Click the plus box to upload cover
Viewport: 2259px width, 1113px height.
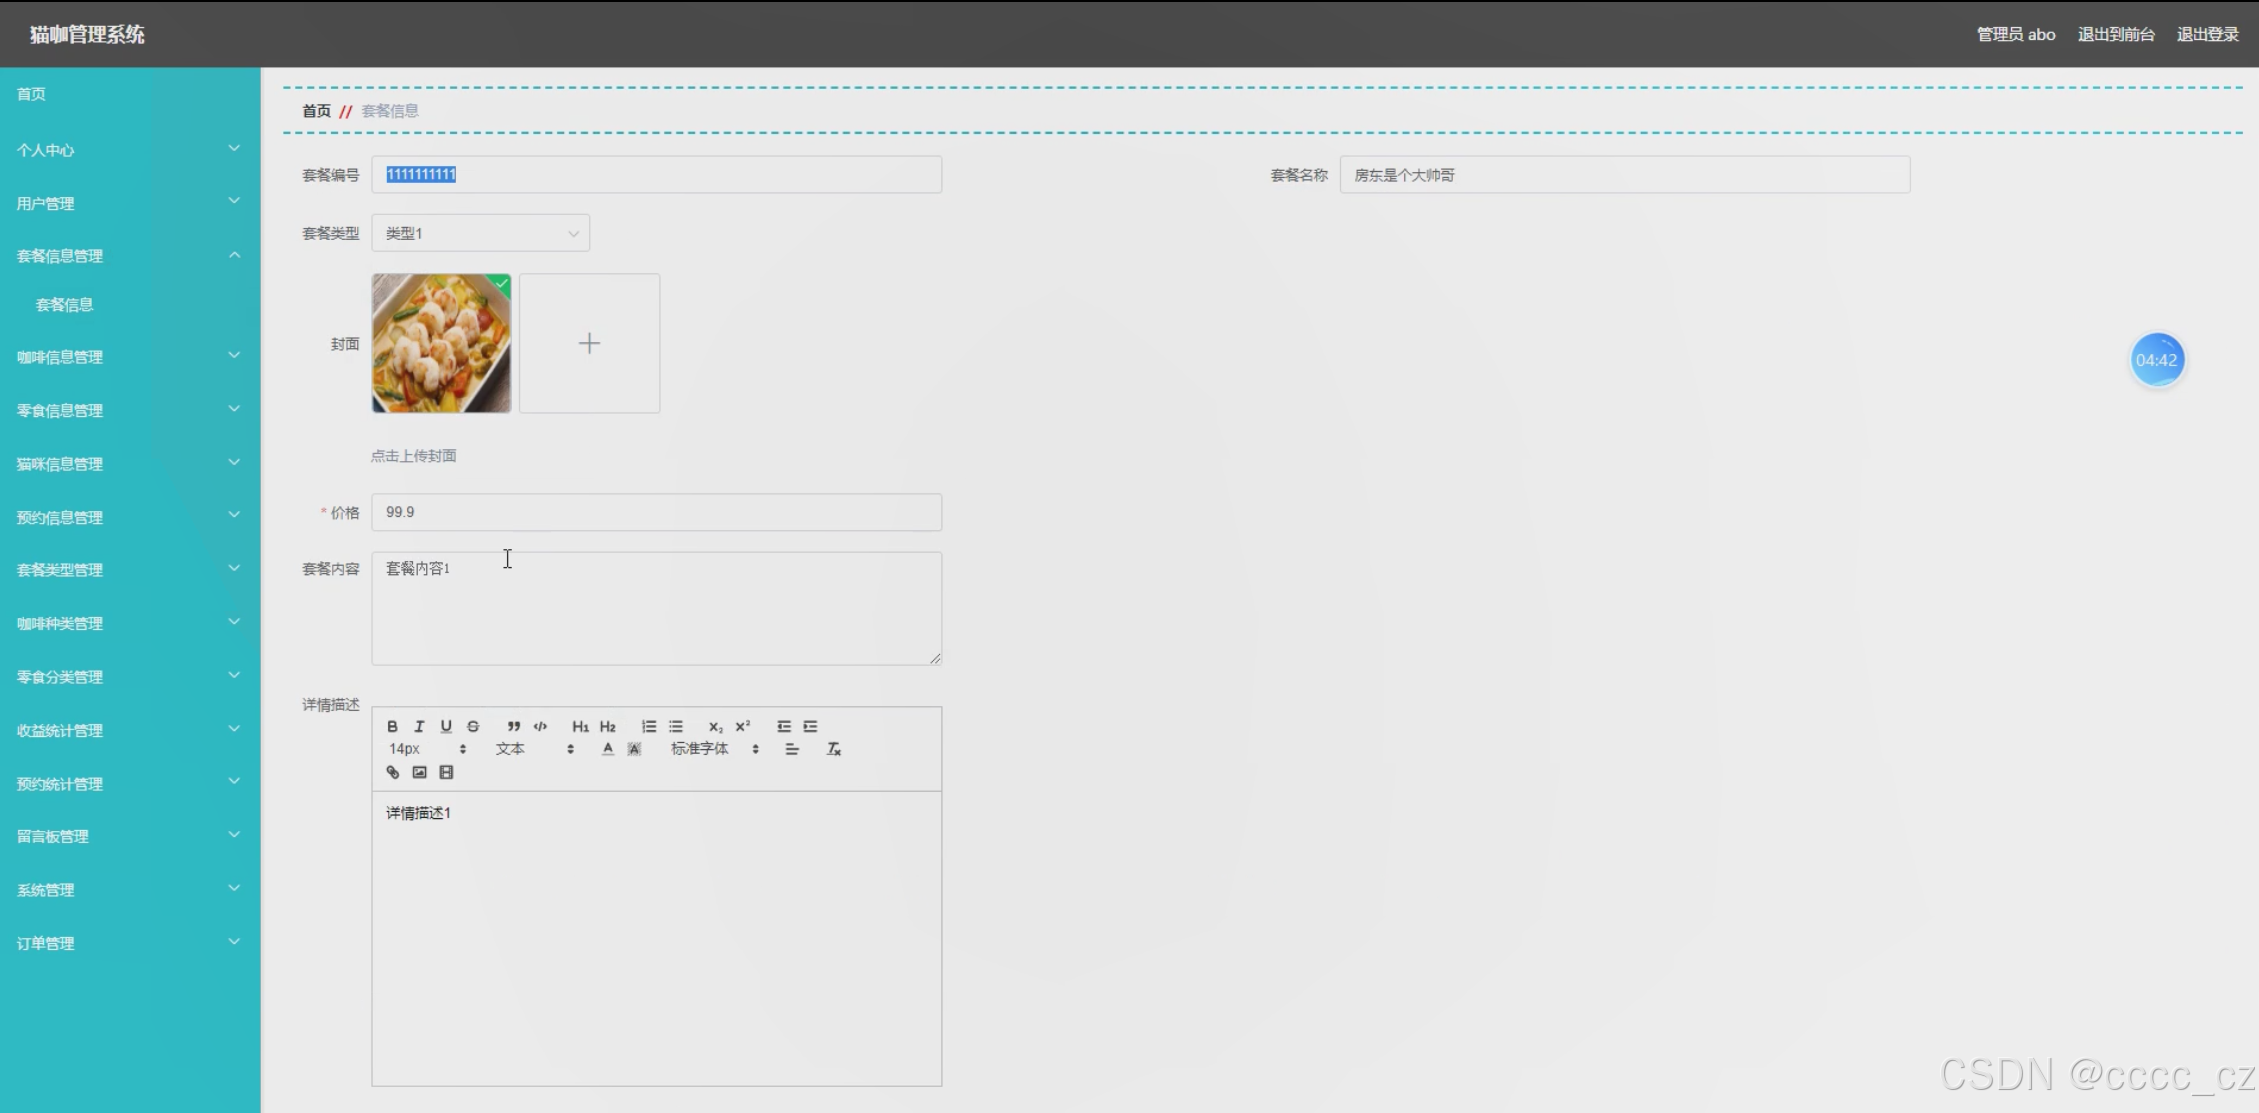point(589,343)
